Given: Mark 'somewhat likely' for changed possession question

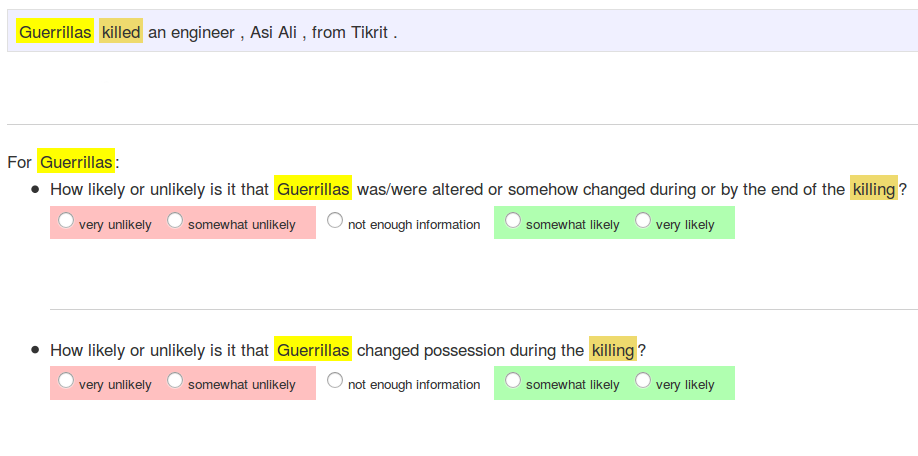Looking at the screenshot, I should pyautogui.click(x=513, y=381).
